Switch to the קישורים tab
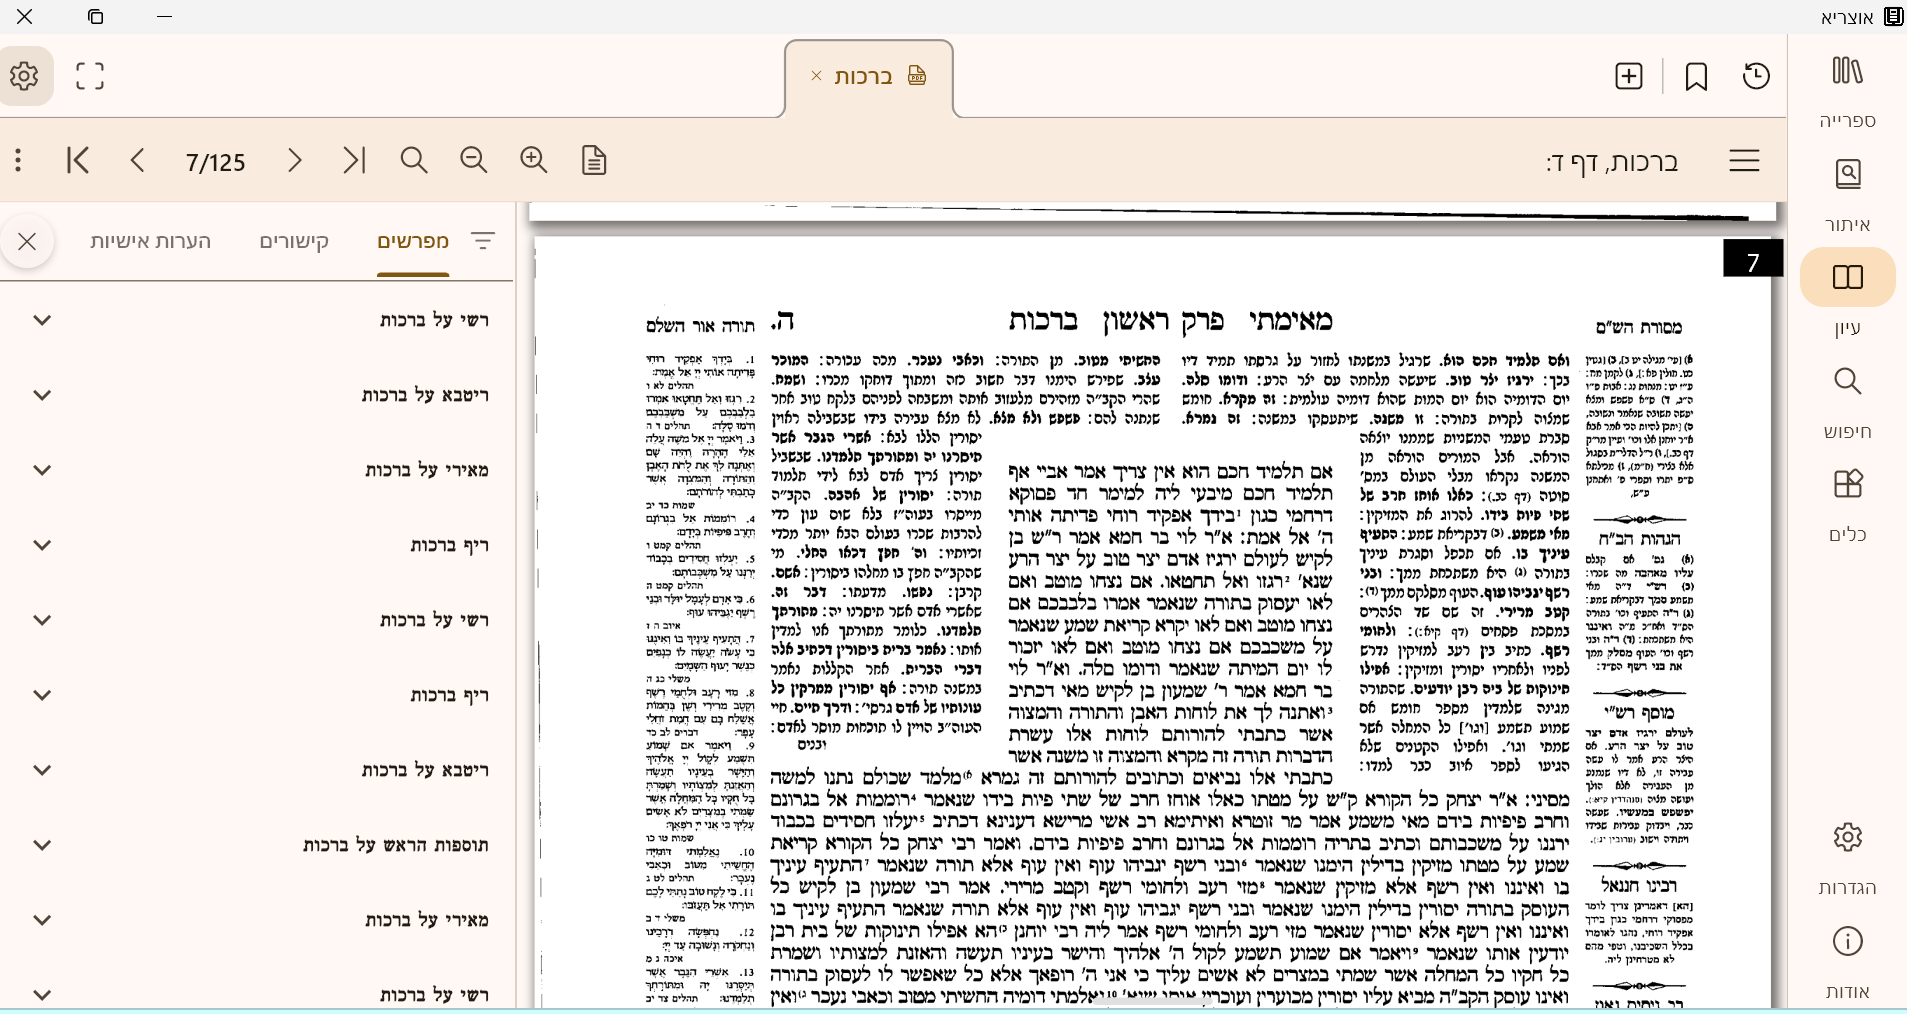The height and width of the screenshot is (1014, 1907). tap(294, 241)
